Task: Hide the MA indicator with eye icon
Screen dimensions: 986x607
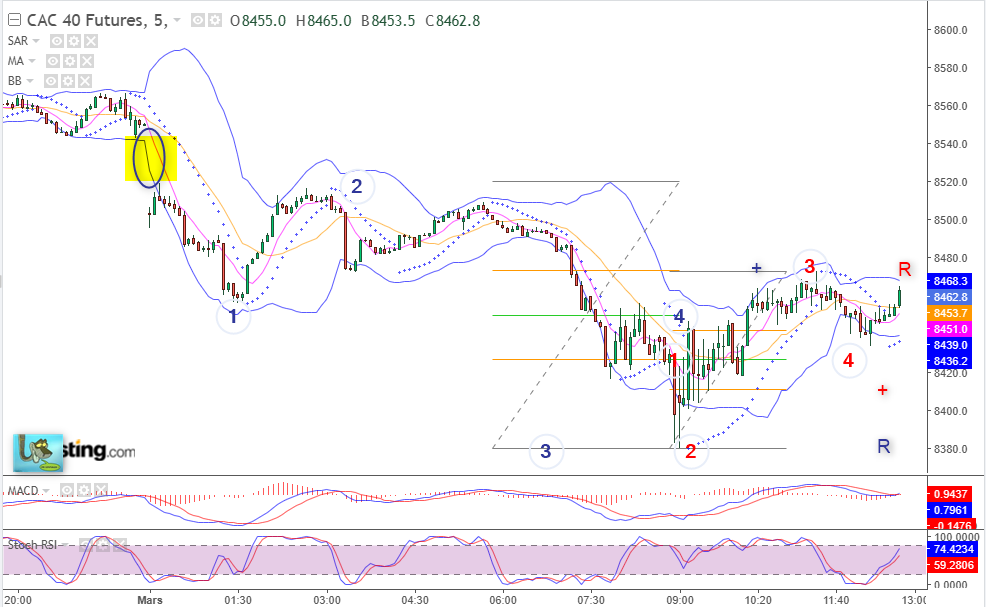Action: click(x=53, y=61)
